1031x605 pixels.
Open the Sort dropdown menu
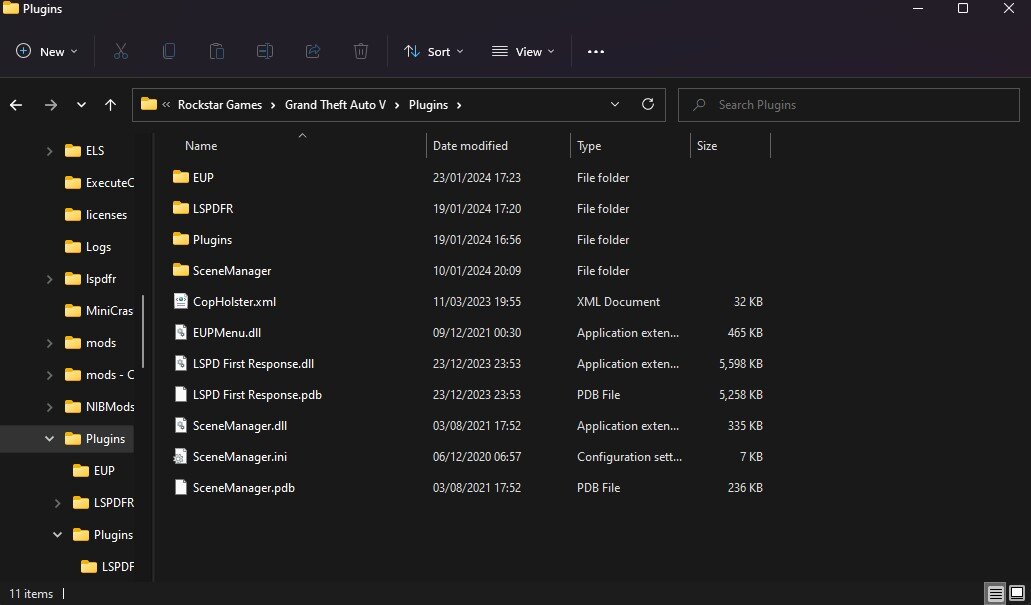click(x=434, y=51)
